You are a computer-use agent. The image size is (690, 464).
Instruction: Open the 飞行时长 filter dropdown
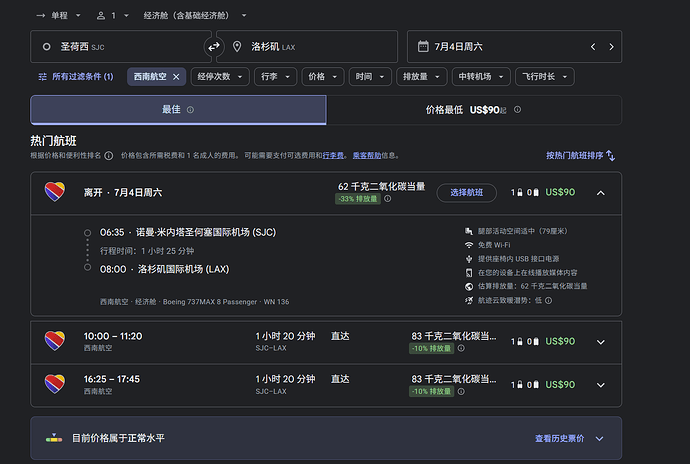545,77
